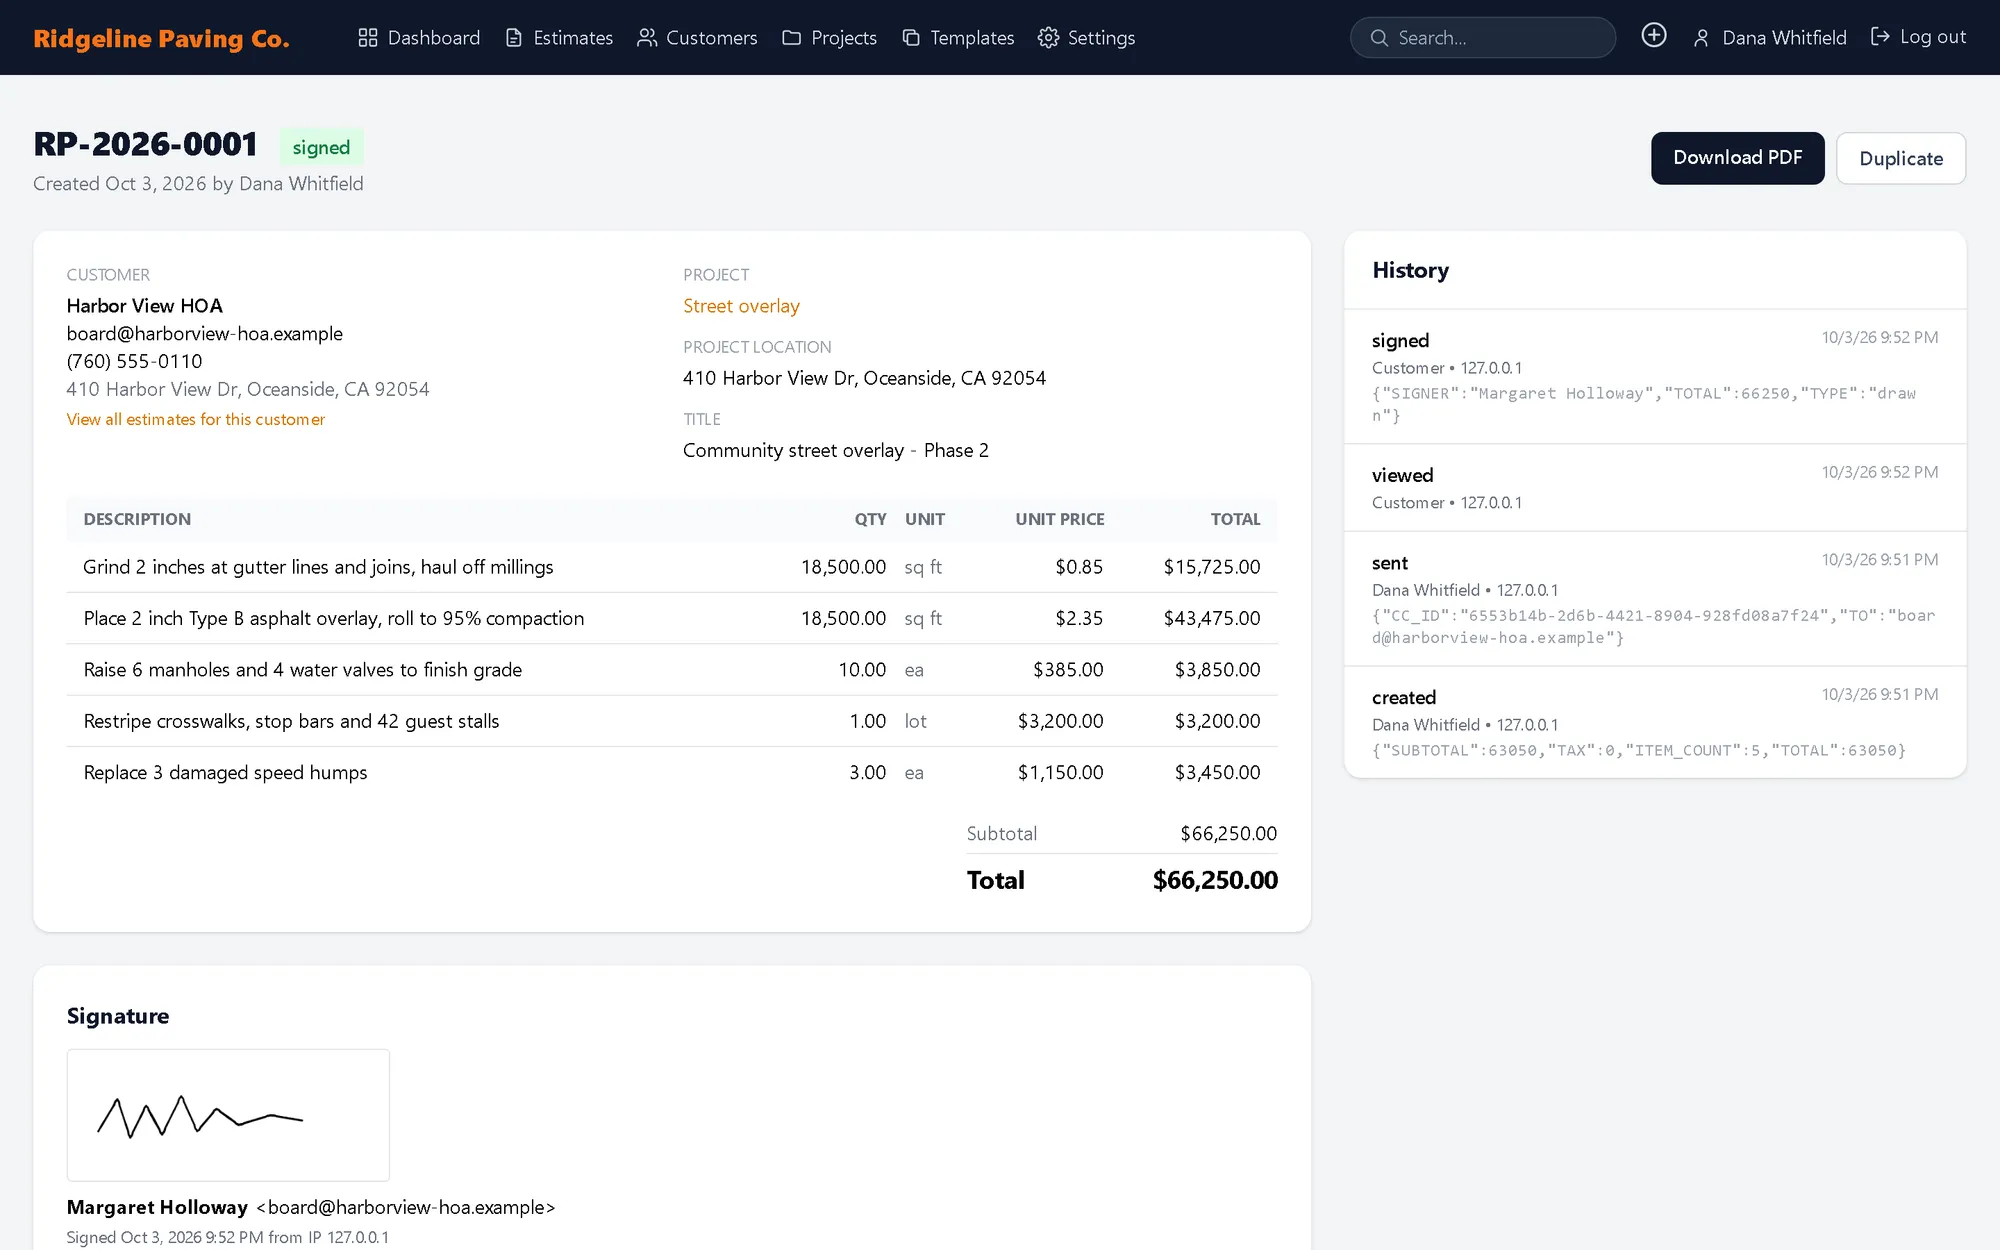This screenshot has height=1250, width=2000.
Task: Click the 'viewed' history entry
Action: pyautogui.click(x=1655, y=488)
